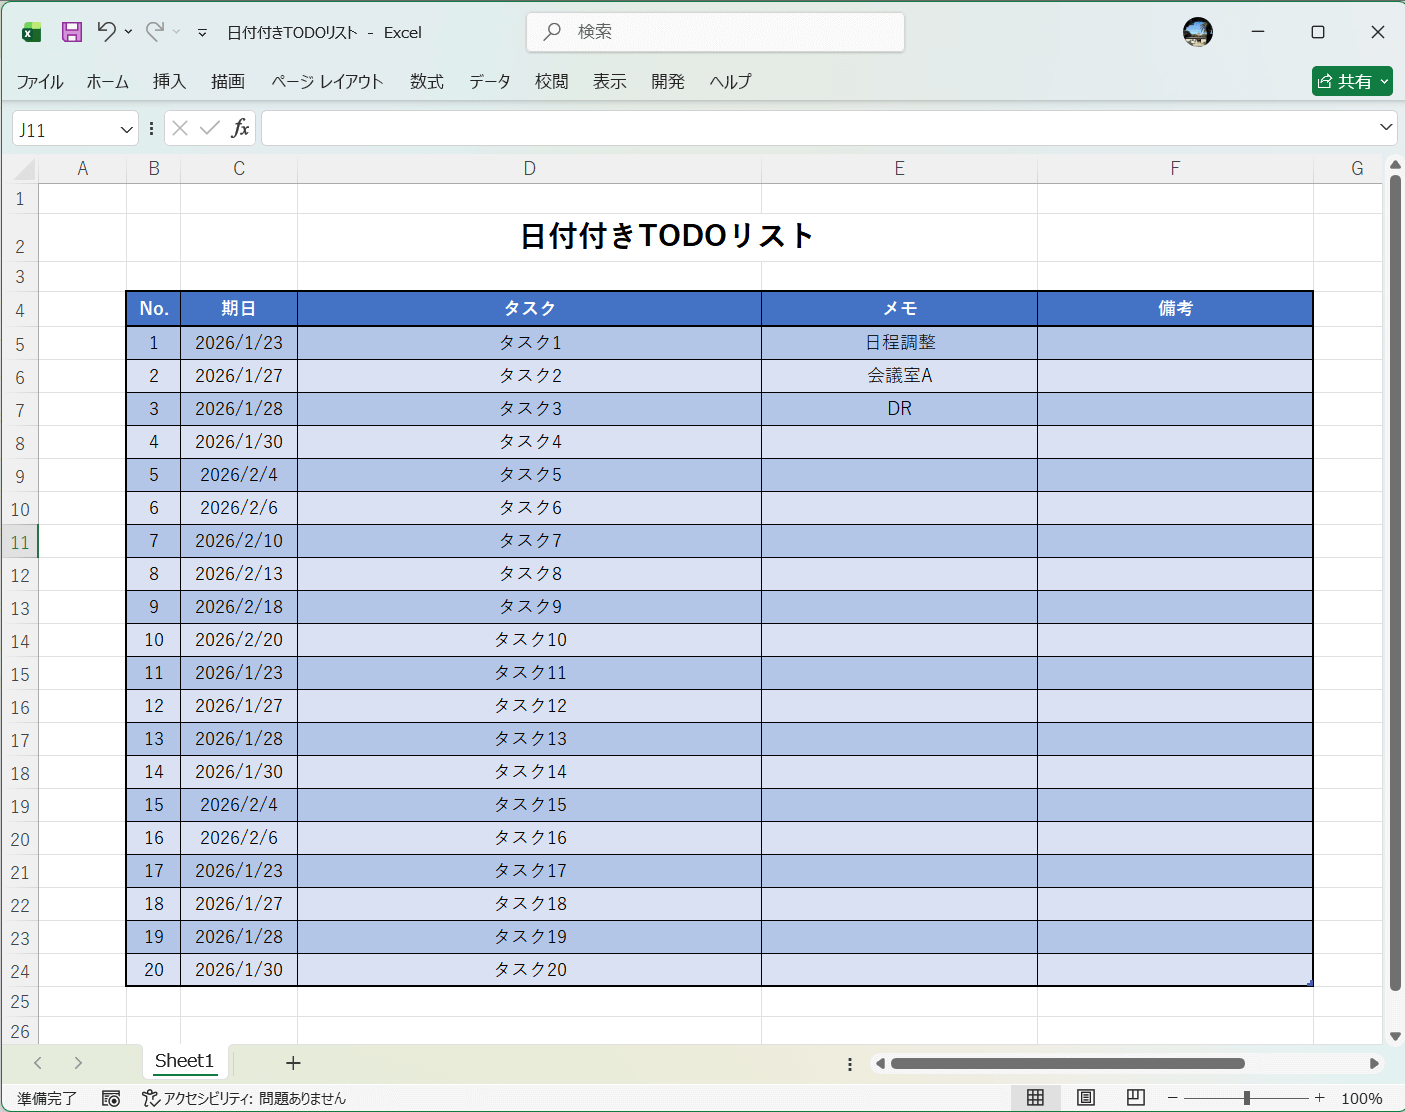The width and height of the screenshot is (1405, 1112).
Task: Redo the last action
Action: point(152,31)
